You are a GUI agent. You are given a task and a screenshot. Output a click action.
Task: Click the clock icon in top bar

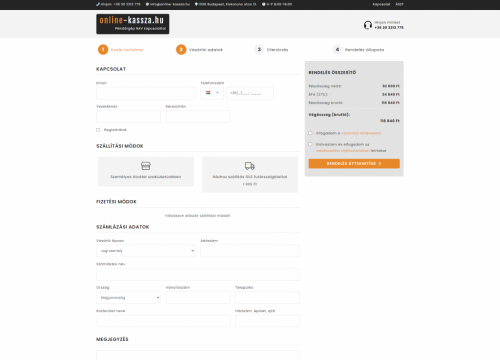pos(264,4)
